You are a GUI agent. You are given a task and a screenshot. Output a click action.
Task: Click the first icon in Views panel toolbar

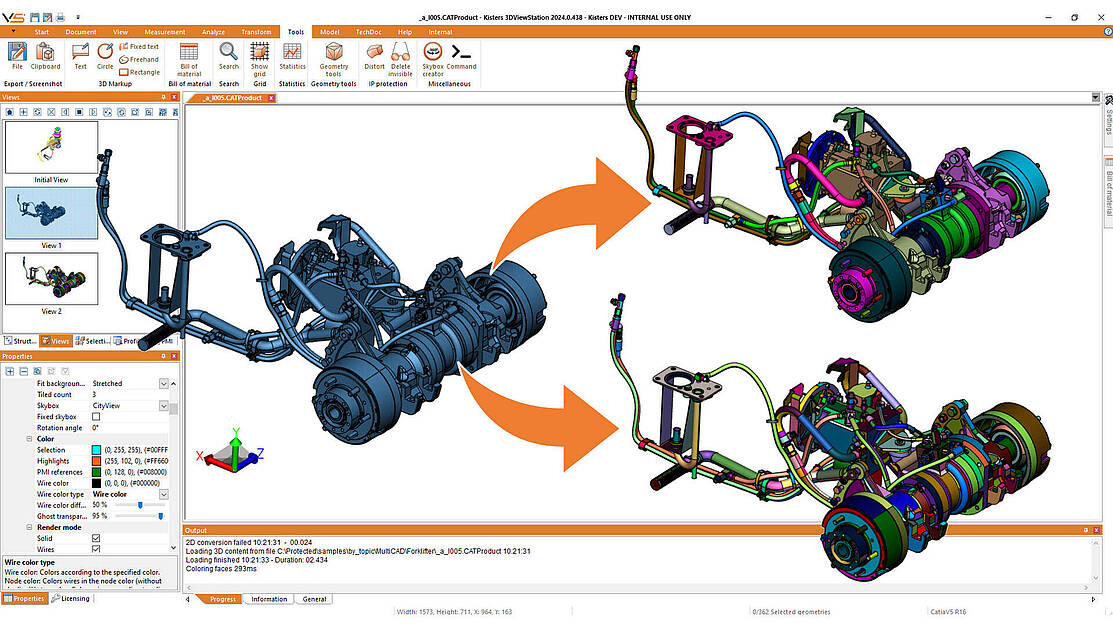[9, 112]
